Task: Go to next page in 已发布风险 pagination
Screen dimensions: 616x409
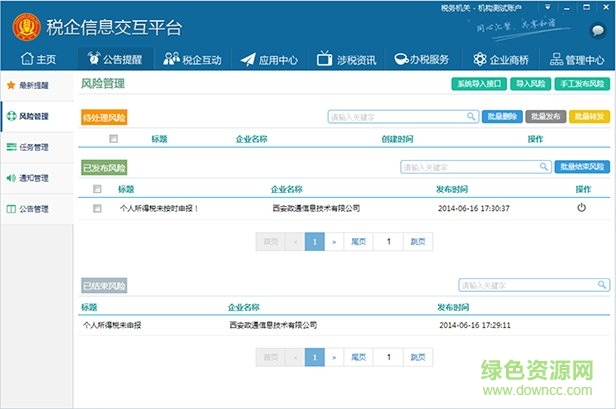Action: tap(334, 241)
